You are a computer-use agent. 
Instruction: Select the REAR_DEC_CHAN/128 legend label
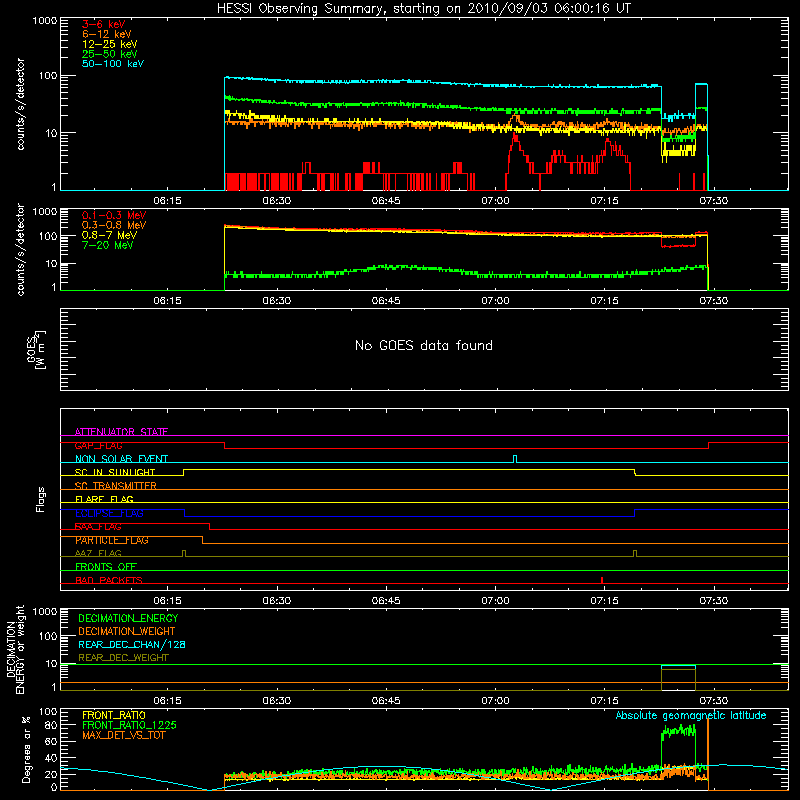pyautogui.click(x=132, y=644)
